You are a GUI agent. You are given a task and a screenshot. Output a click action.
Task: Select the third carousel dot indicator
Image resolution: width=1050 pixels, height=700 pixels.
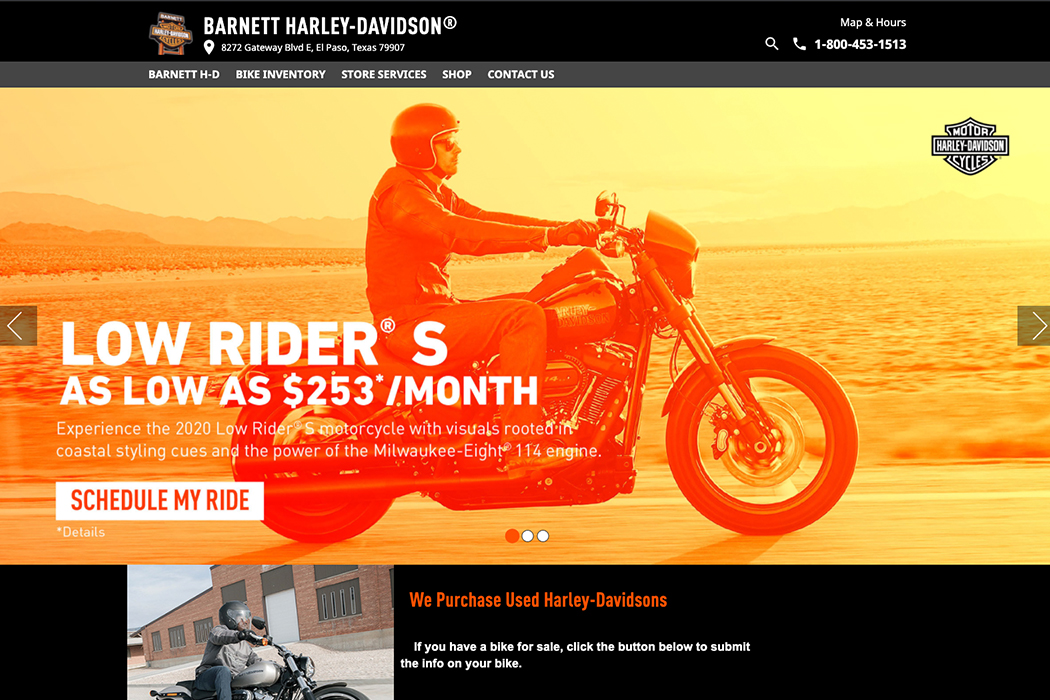pos(543,536)
